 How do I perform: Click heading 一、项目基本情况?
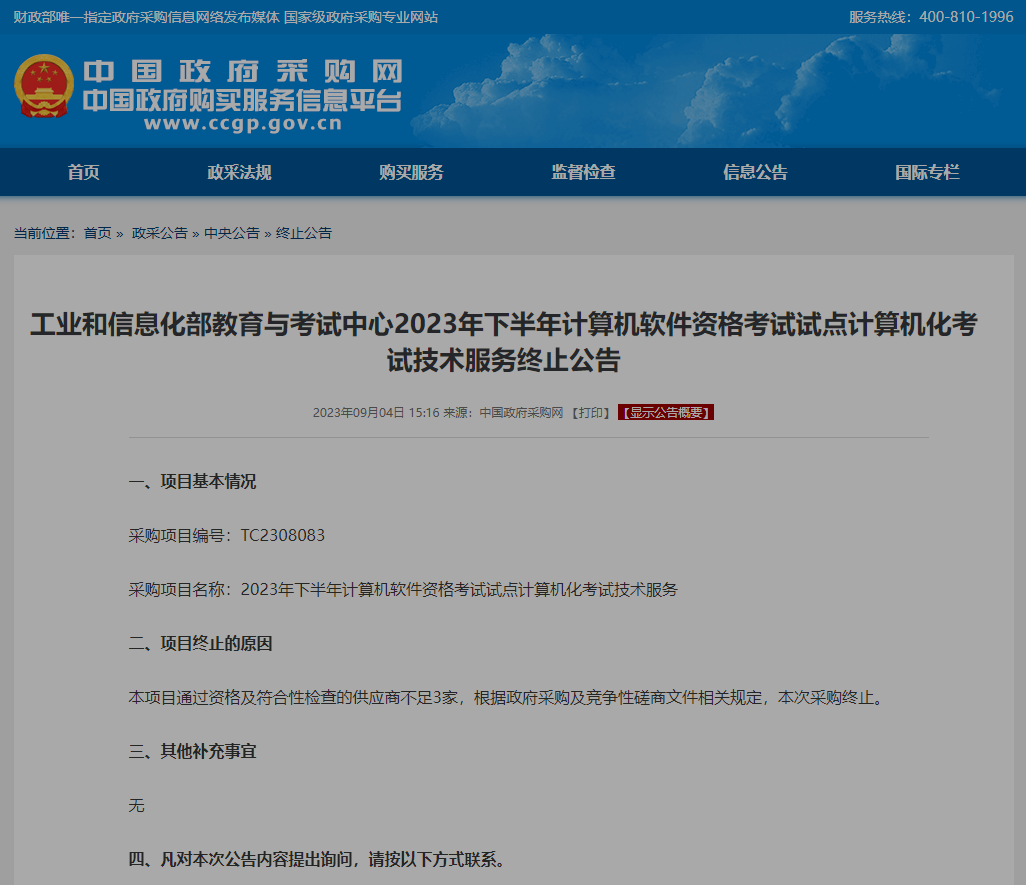192,481
